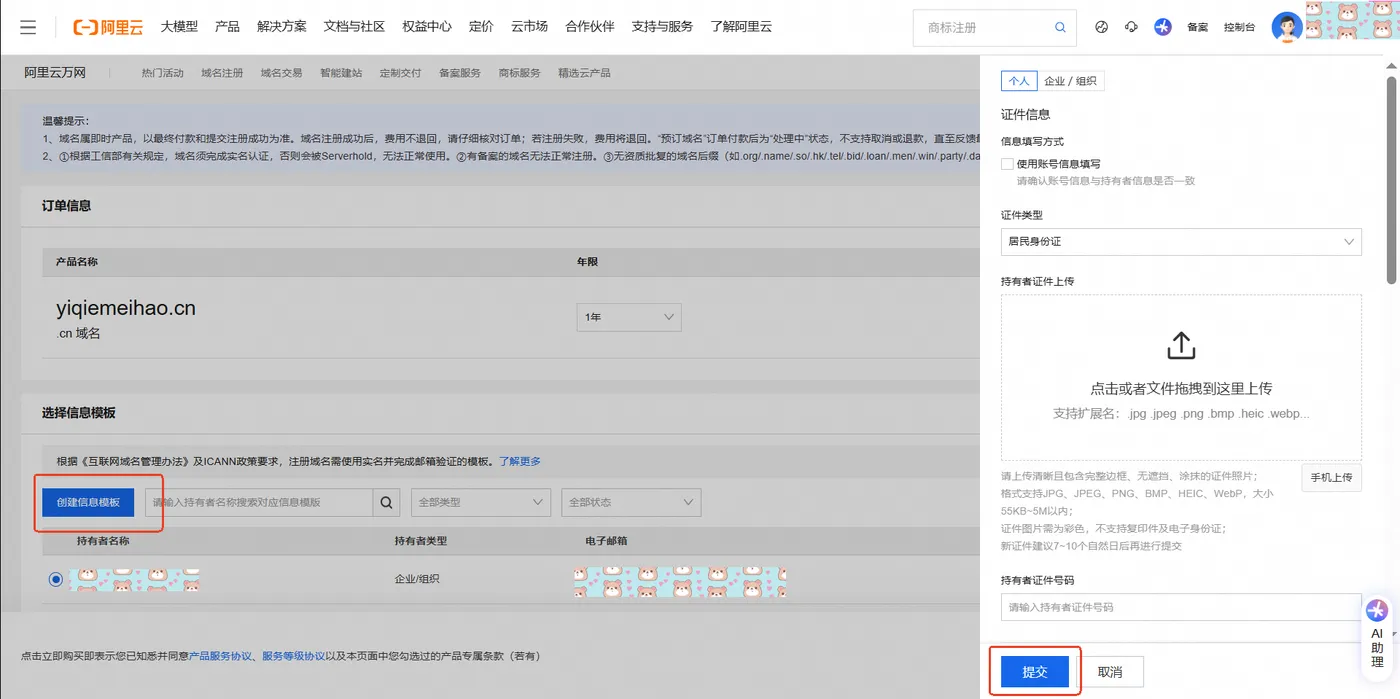1400x699 pixels.
Task: Click the file upload drop area
Action: click(x=1181, y=377)
